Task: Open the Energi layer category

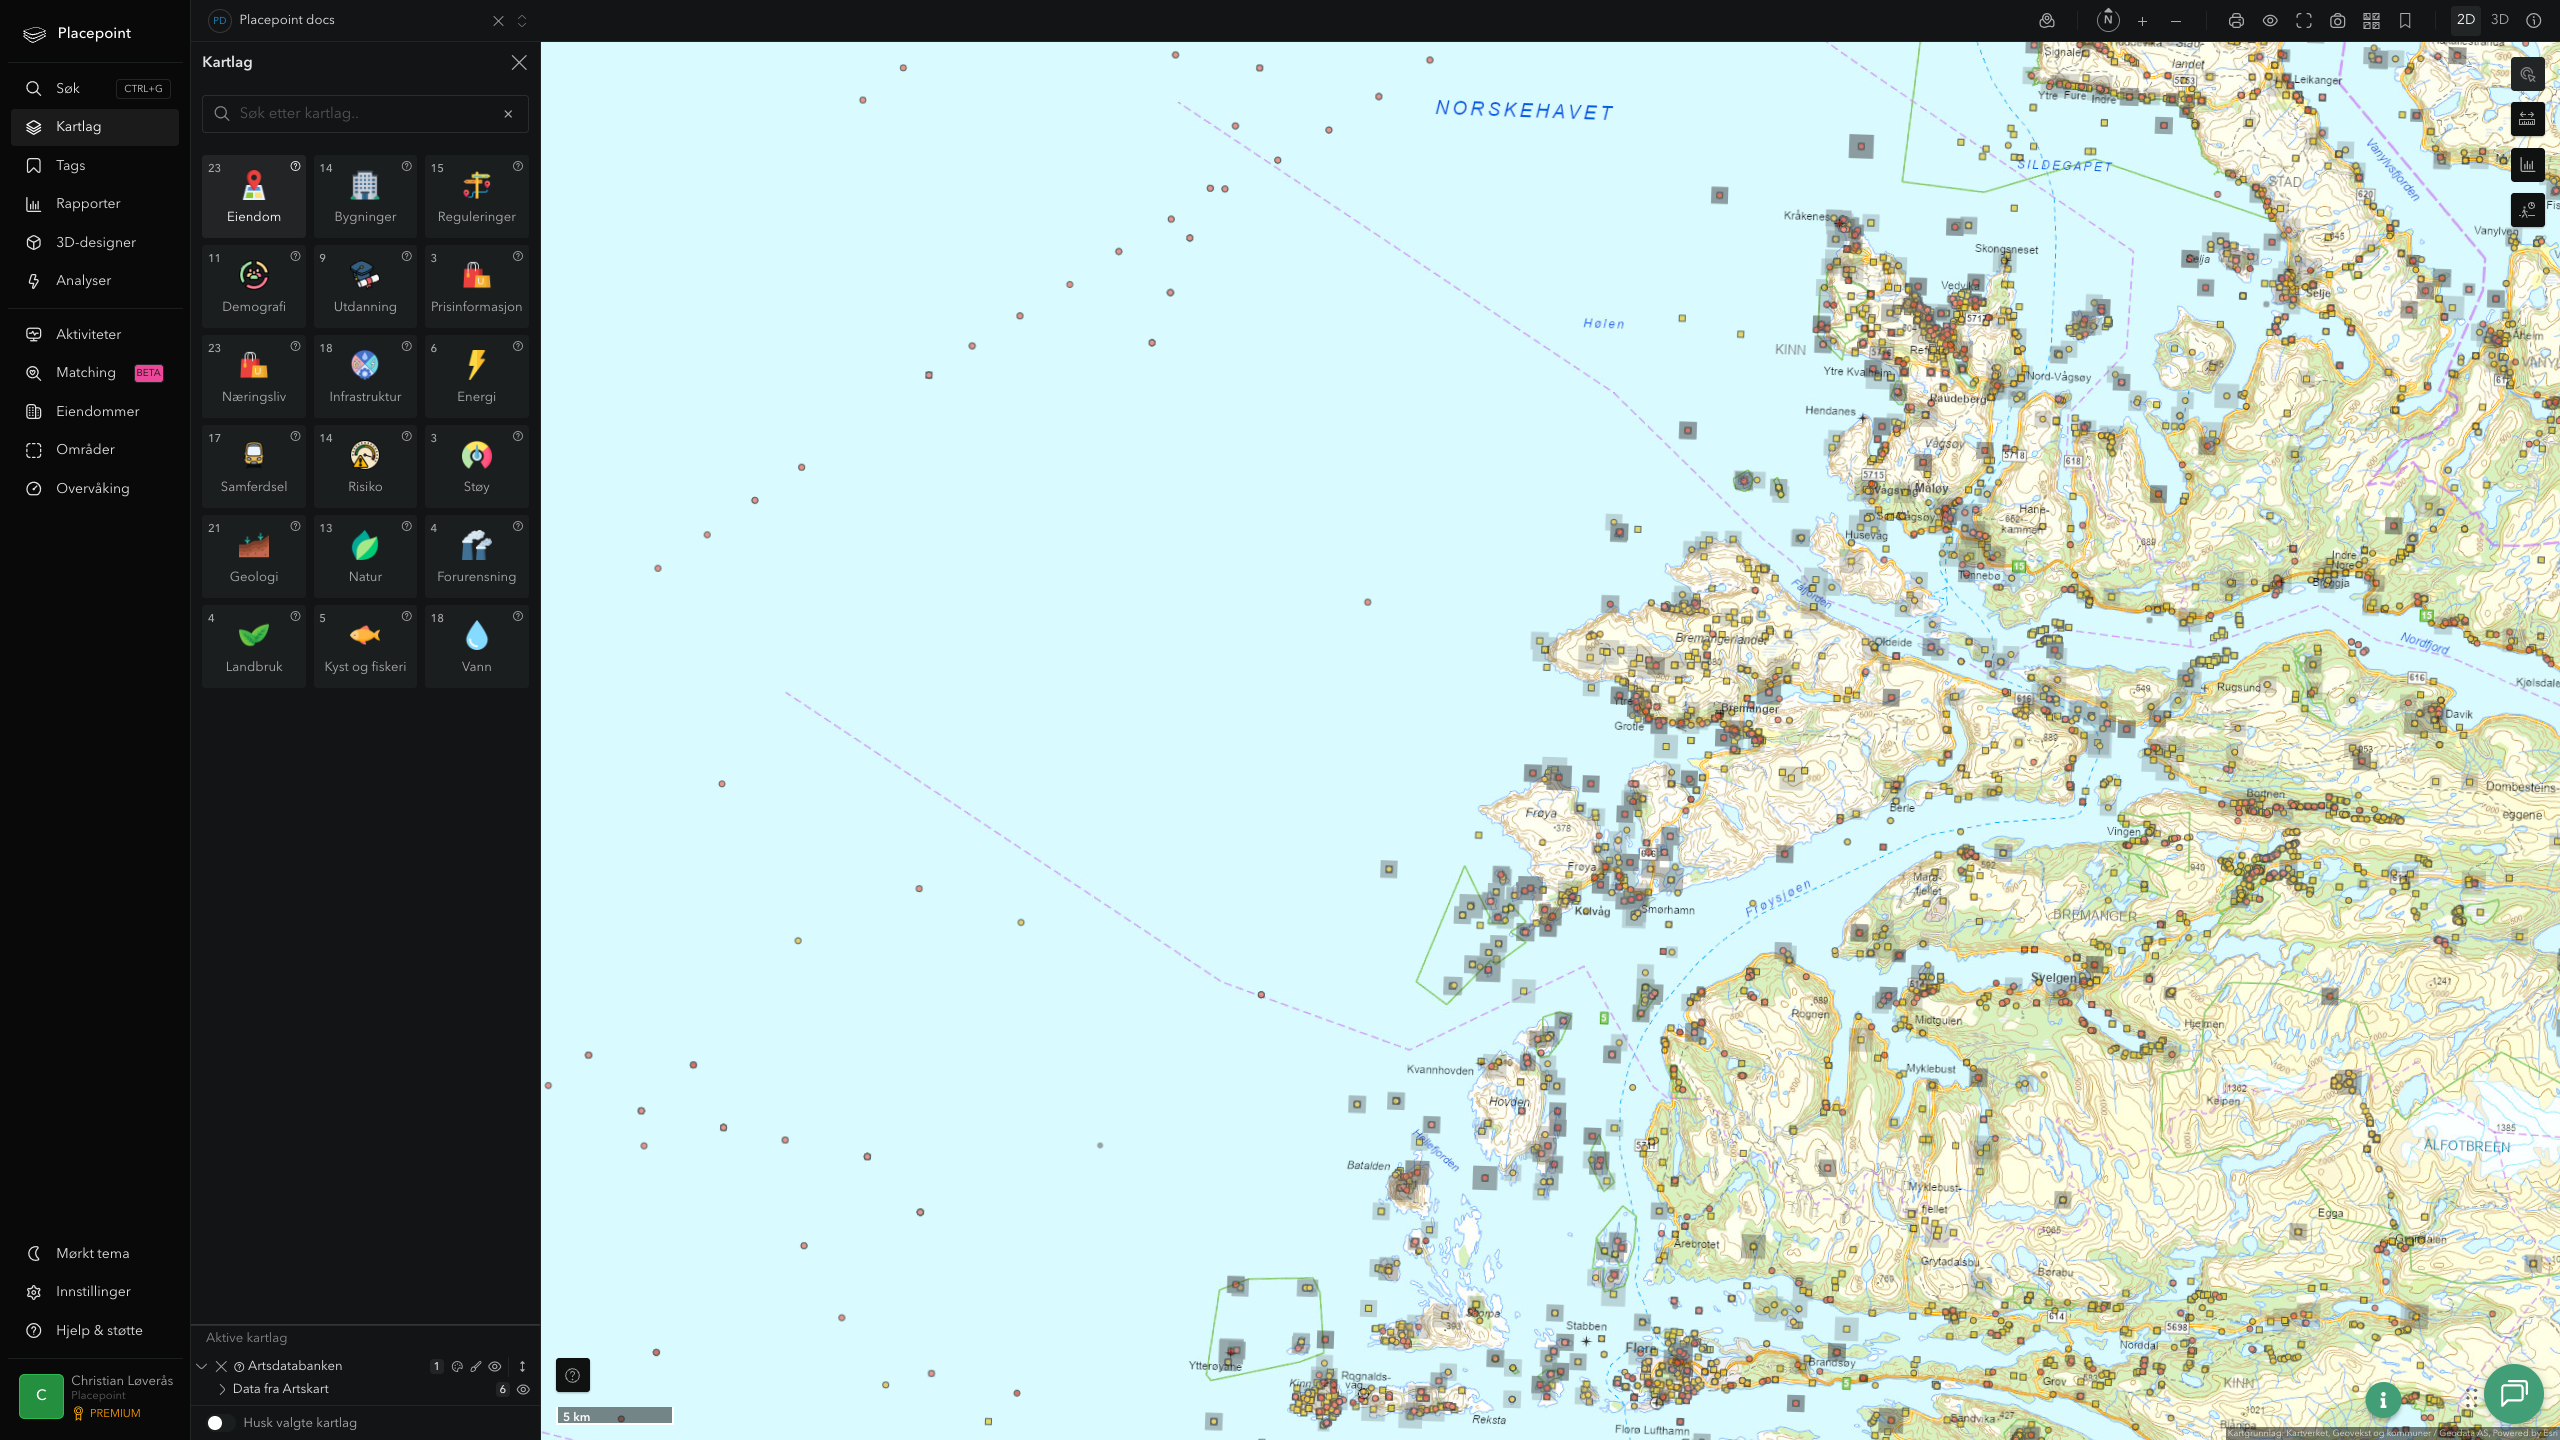Action: 476,376
